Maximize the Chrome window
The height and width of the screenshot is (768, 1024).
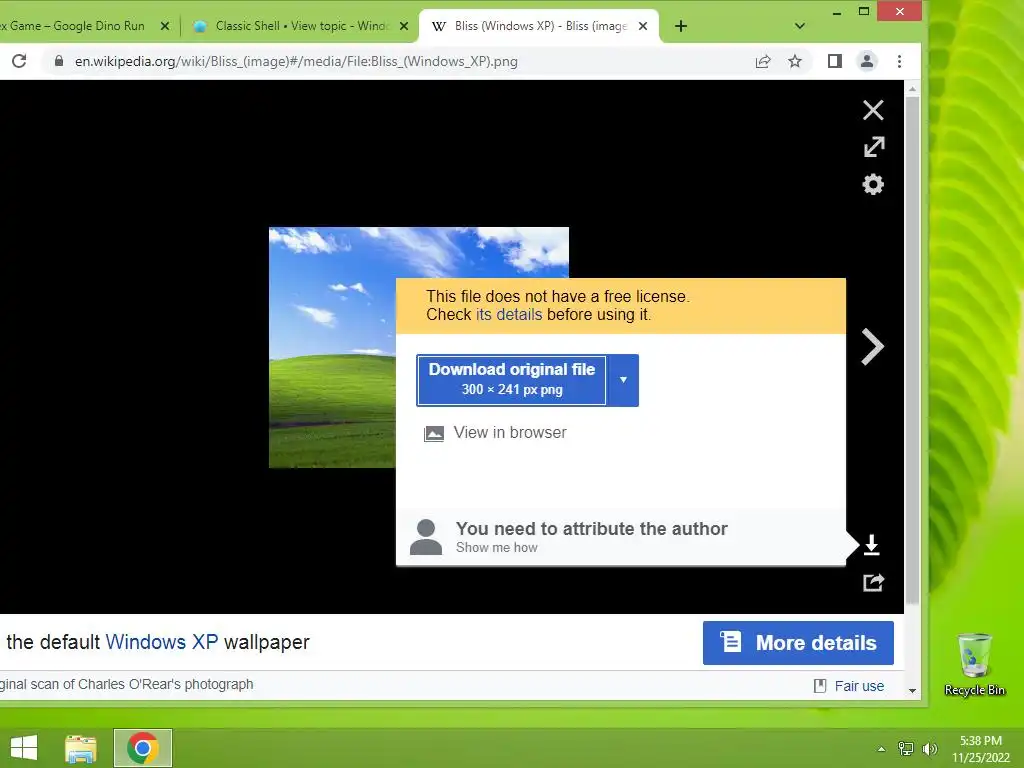[863, 12]
